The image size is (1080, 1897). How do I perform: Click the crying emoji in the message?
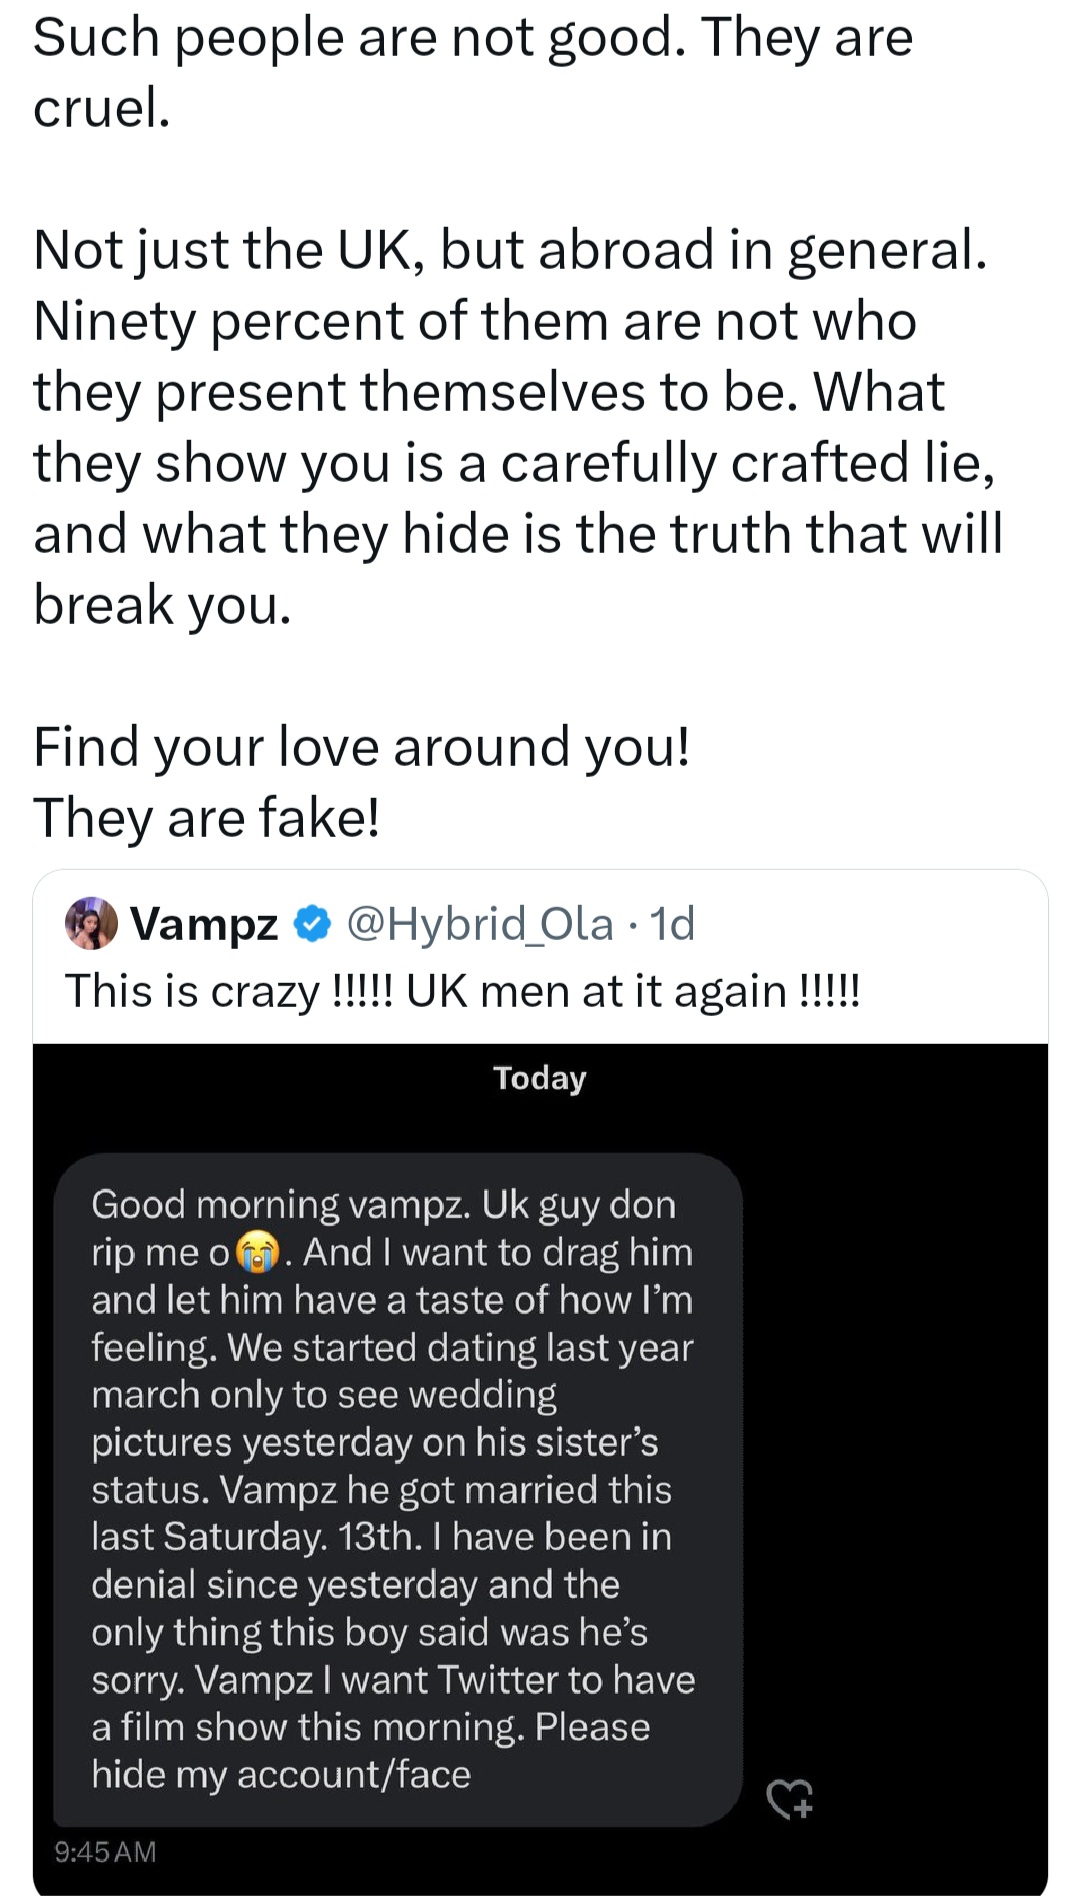257,1252
